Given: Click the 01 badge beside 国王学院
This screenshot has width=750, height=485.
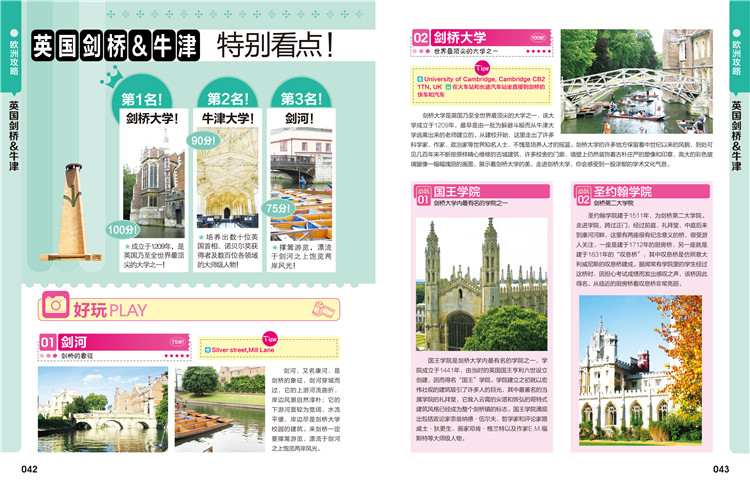Looking at the screenshot, I should [423, 196].
